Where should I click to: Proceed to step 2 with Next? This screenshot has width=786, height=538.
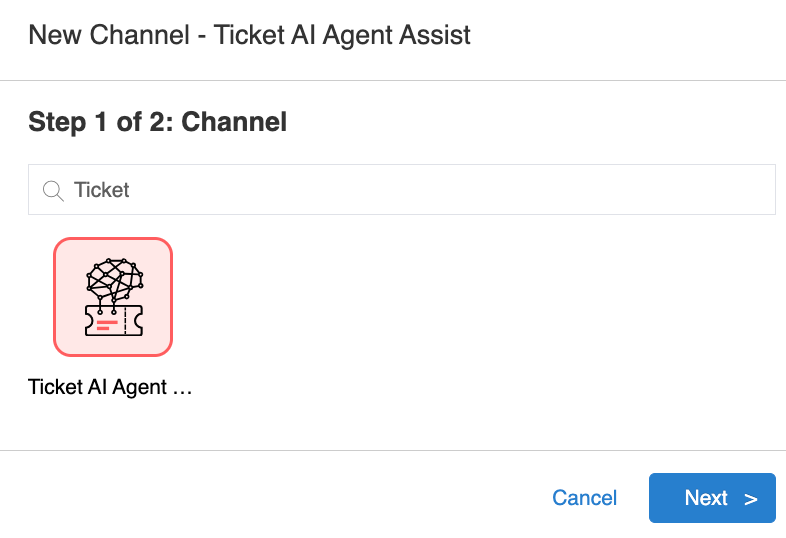tap(711, 498)
